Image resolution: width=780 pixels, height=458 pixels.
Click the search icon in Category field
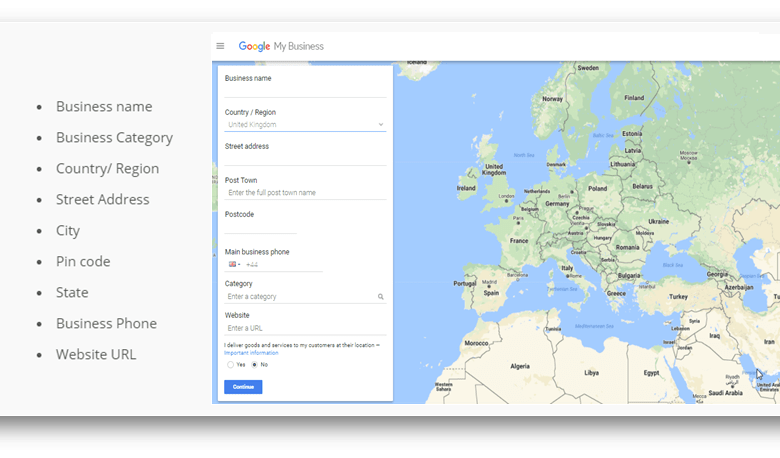[381, 297]
